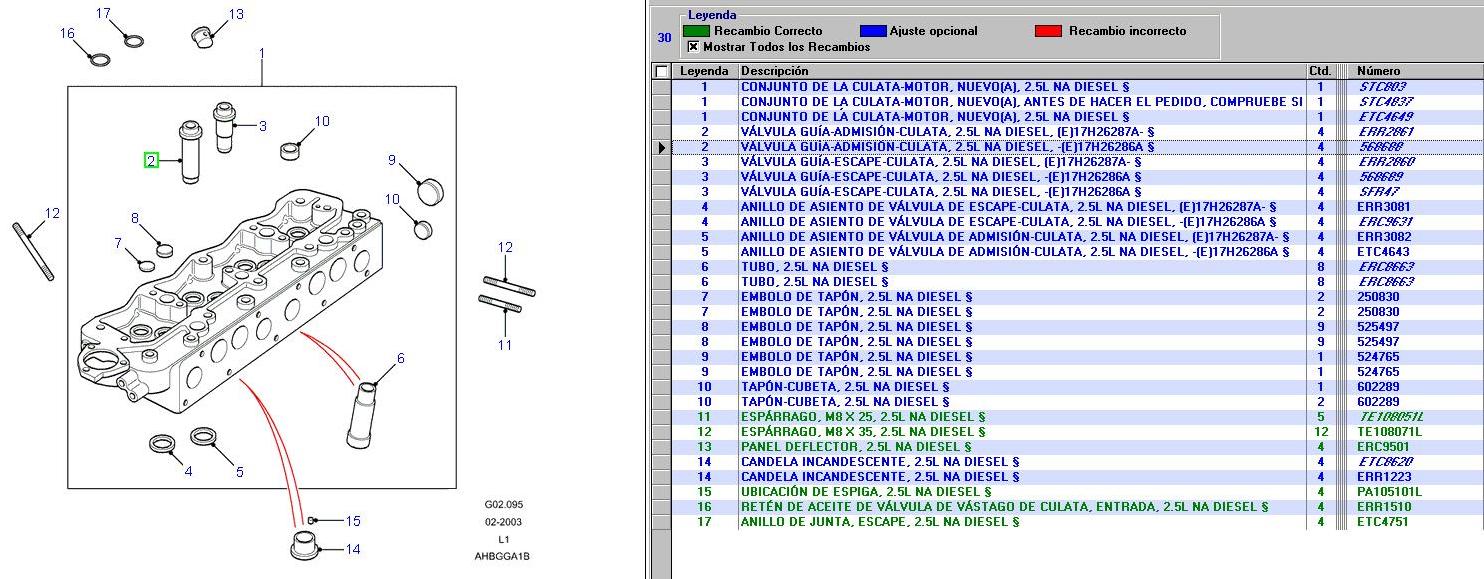Click callout 16 seal ring in diagram
Viewport: 1484px width, 579px height.
click(x=68, y=34)
